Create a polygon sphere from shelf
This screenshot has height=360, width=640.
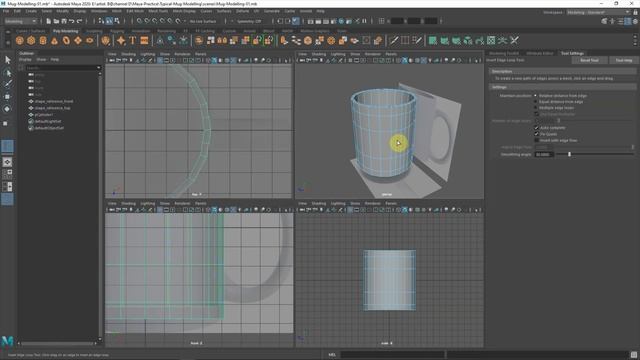[x=20, y=40]
